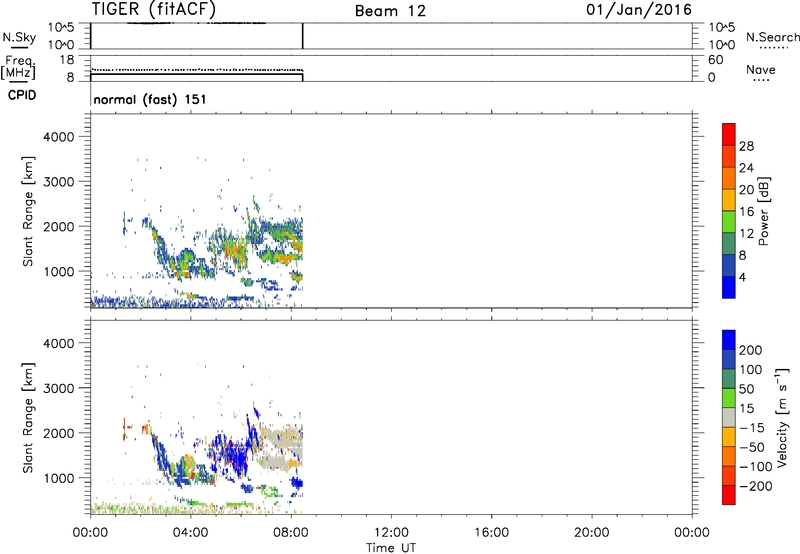Image resolution: width=800 pixels, height=554 pixels.
Task: Click the N.Sky legend label
Action: 19,37
